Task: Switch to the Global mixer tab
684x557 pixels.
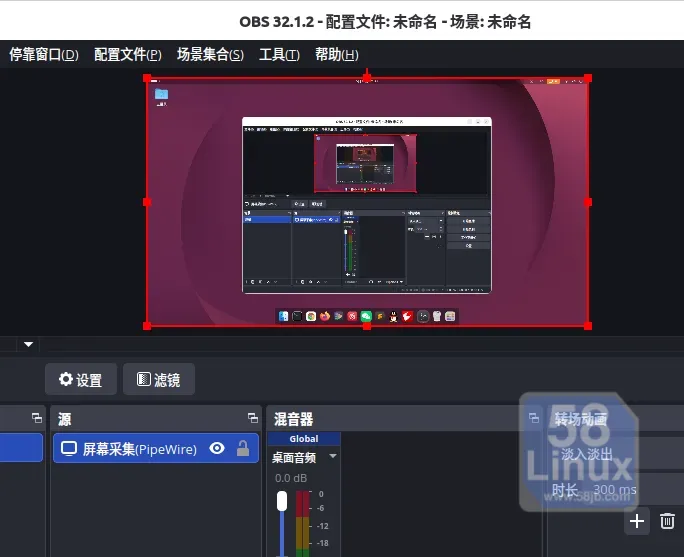Action: coord(304,439)
